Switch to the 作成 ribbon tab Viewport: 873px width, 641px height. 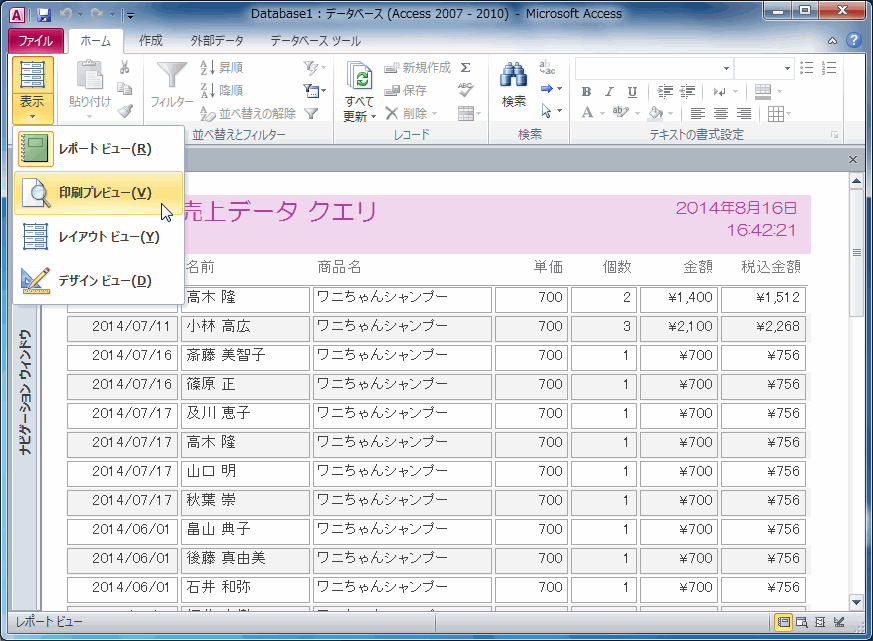[x=150, y=41]
